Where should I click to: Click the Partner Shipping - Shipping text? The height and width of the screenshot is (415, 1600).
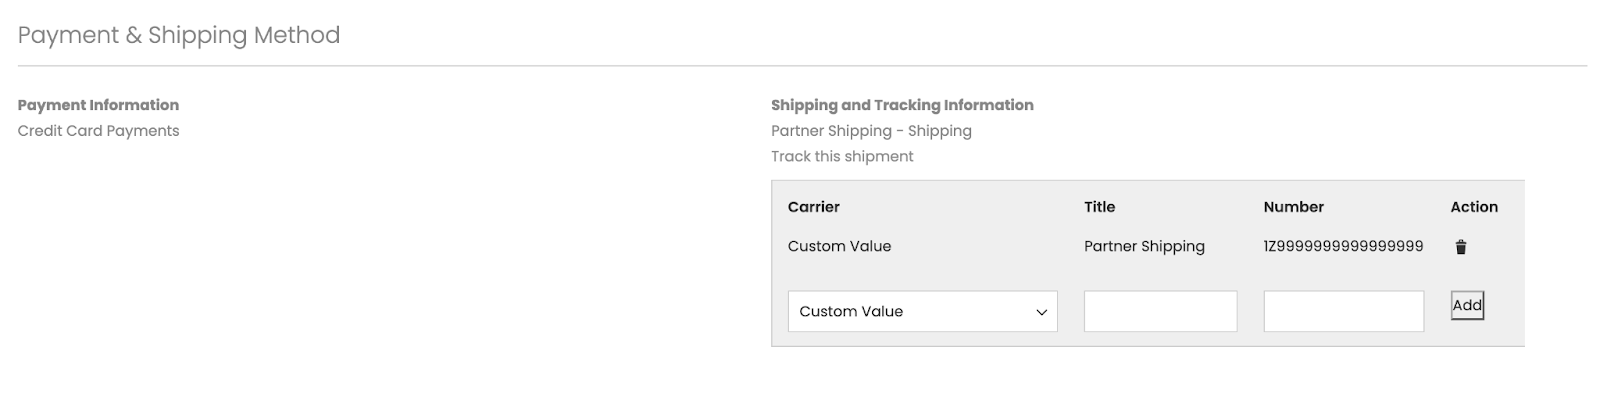(871, 131)
